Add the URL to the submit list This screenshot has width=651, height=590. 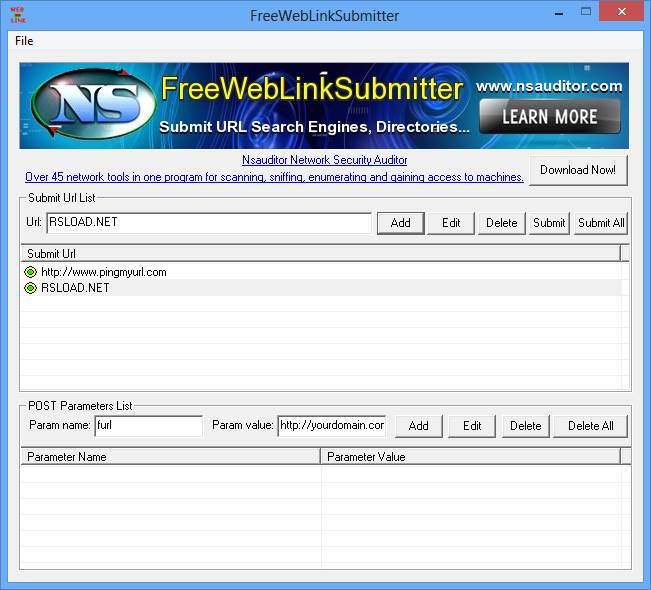point(401,223)
